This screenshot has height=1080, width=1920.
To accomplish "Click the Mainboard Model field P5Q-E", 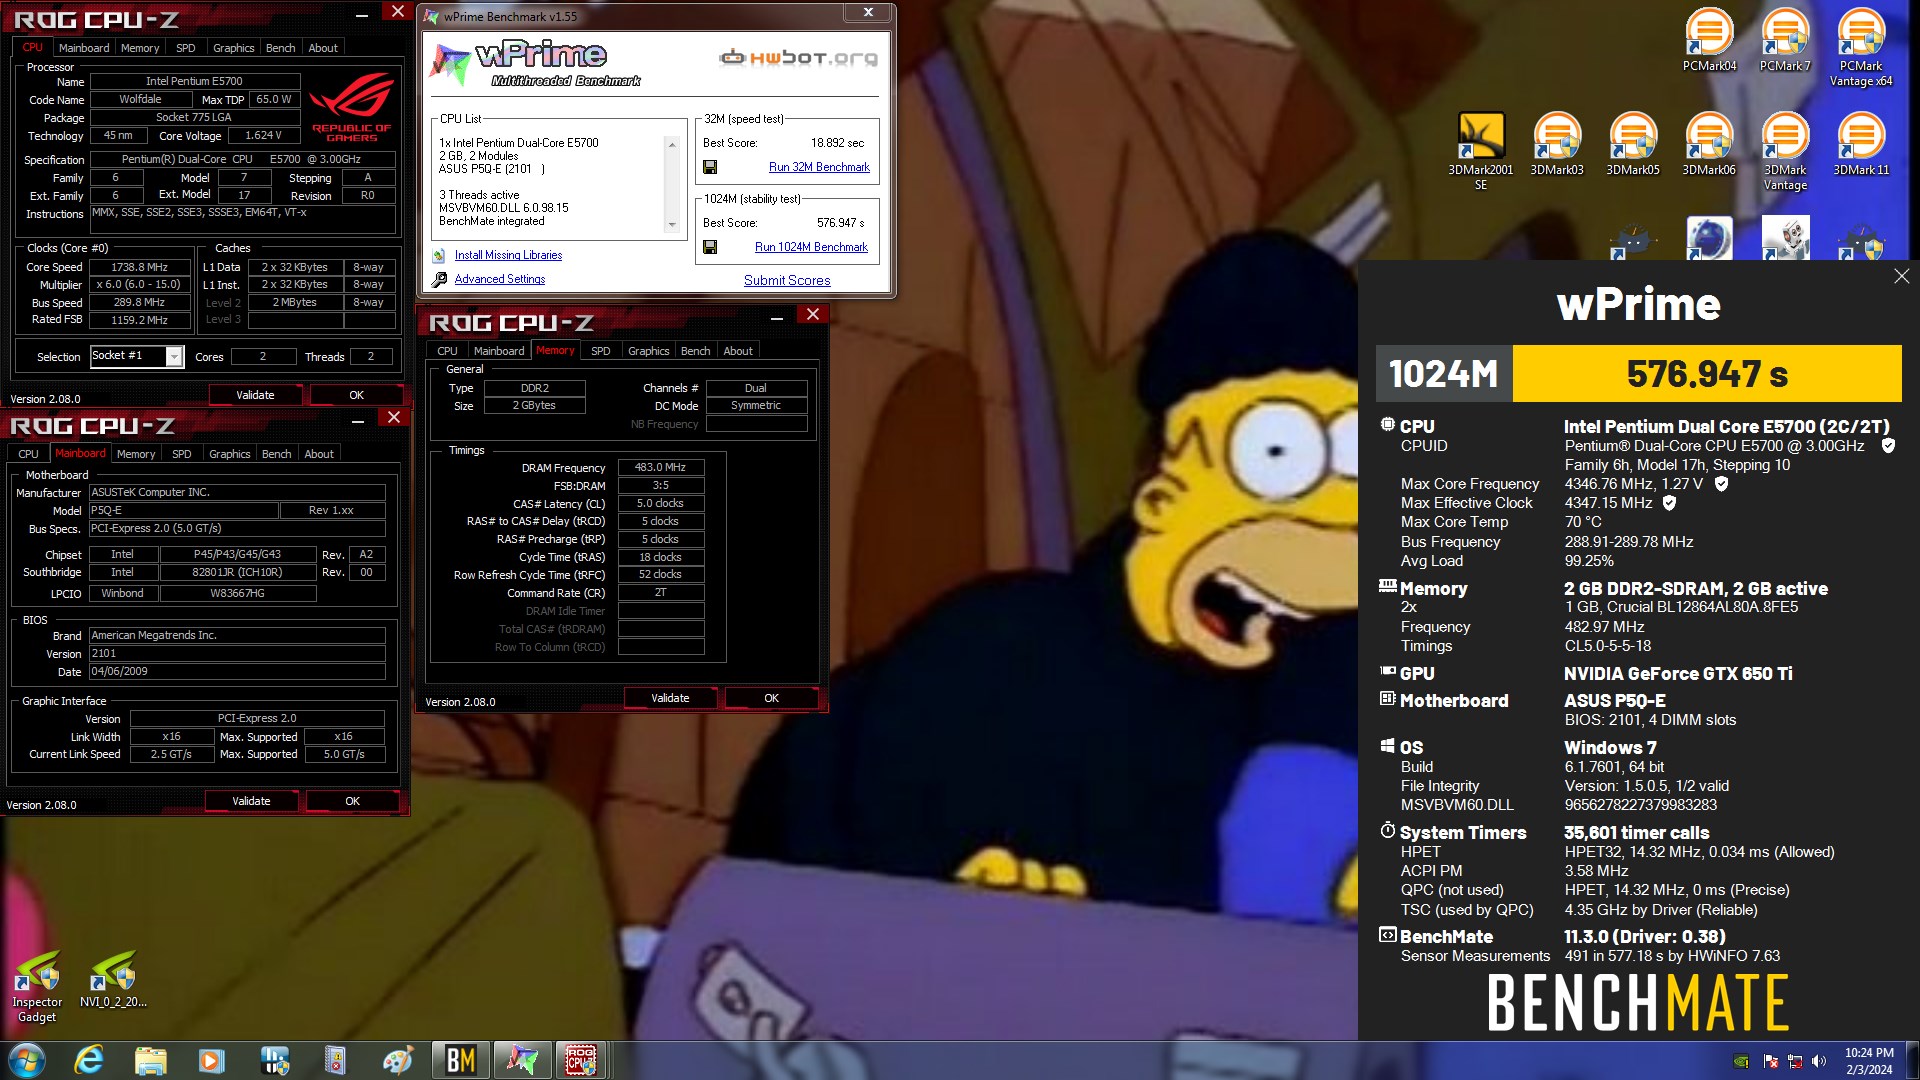I will point(184,510).
